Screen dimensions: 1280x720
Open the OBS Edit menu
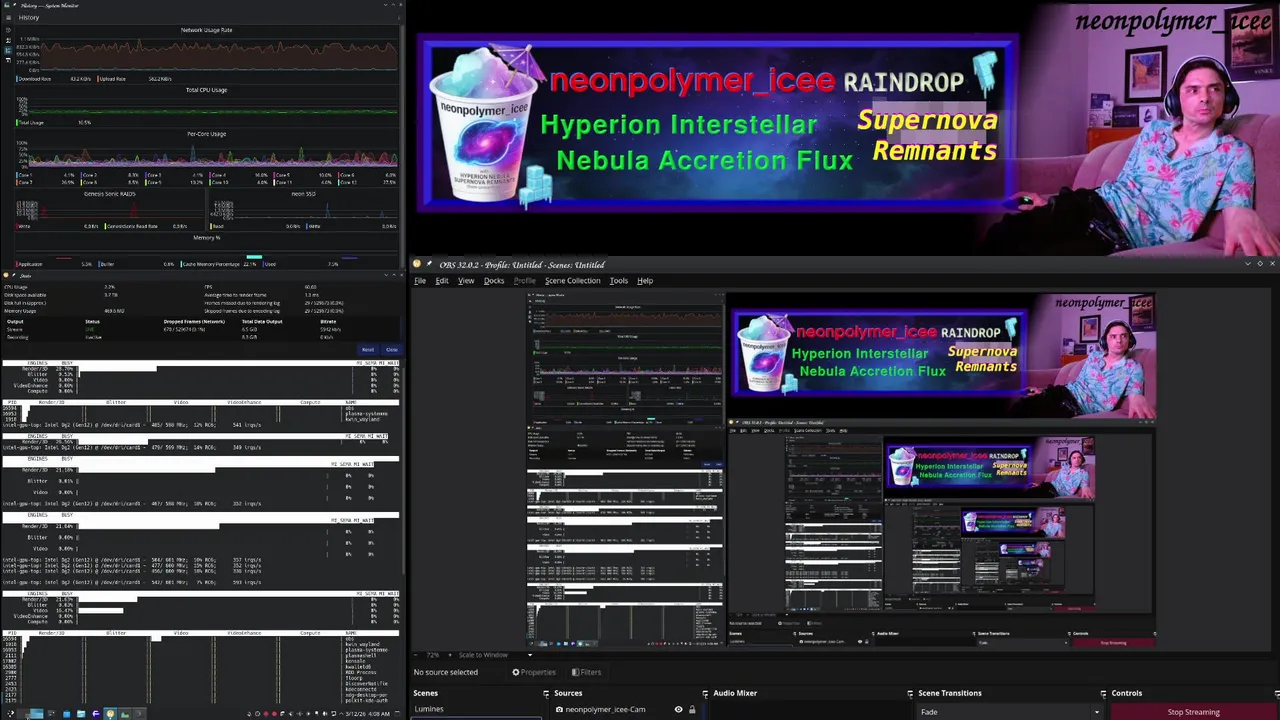[442, 281]
